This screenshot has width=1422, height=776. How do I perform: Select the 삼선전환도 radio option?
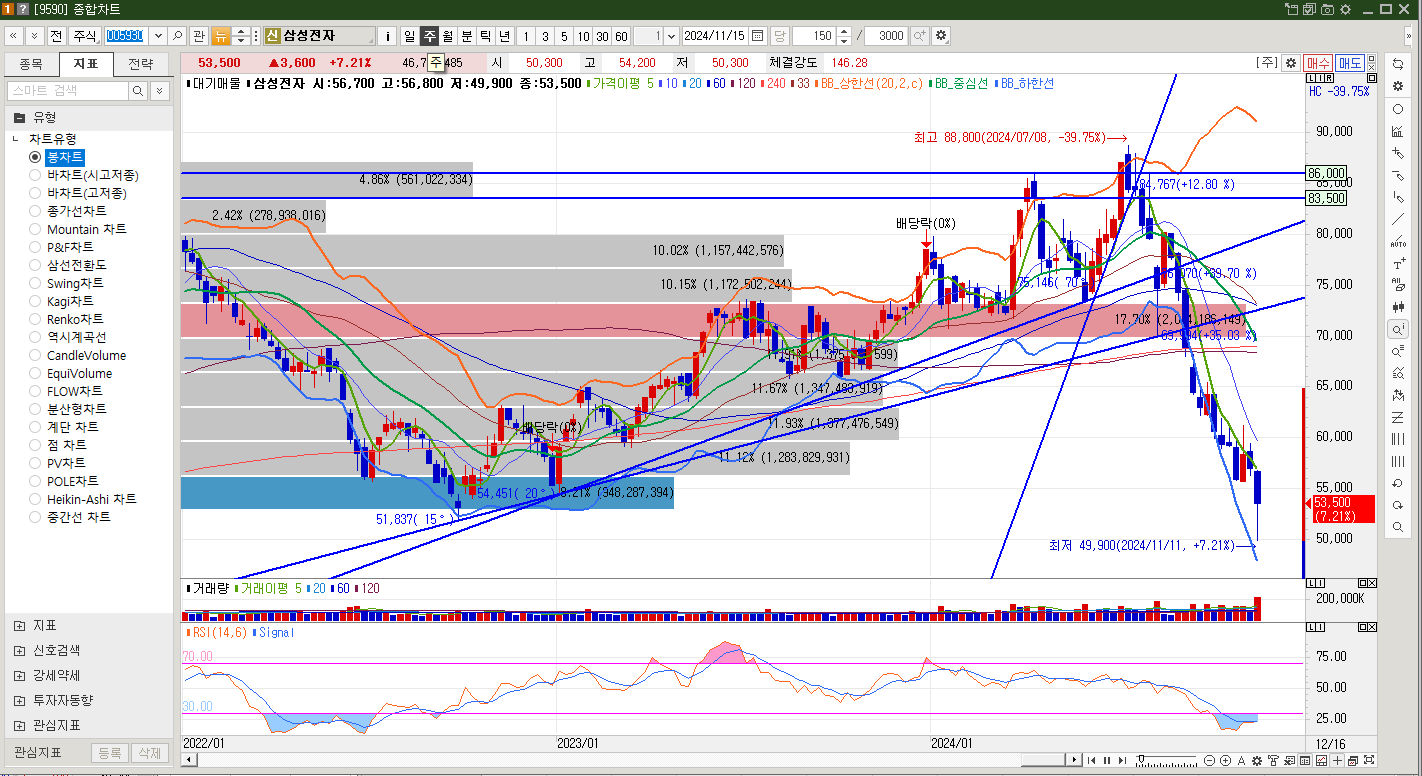35,265
